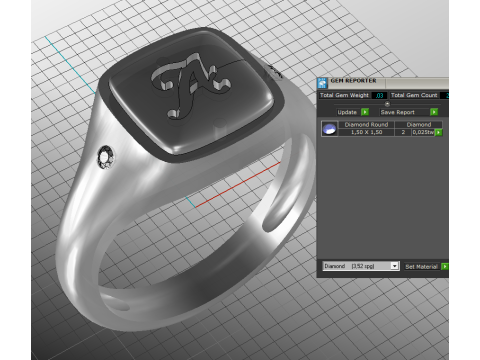This screenshot has height=360, width=480.
Task: Click the Total Gem Count label
Action: pos(414,95)
